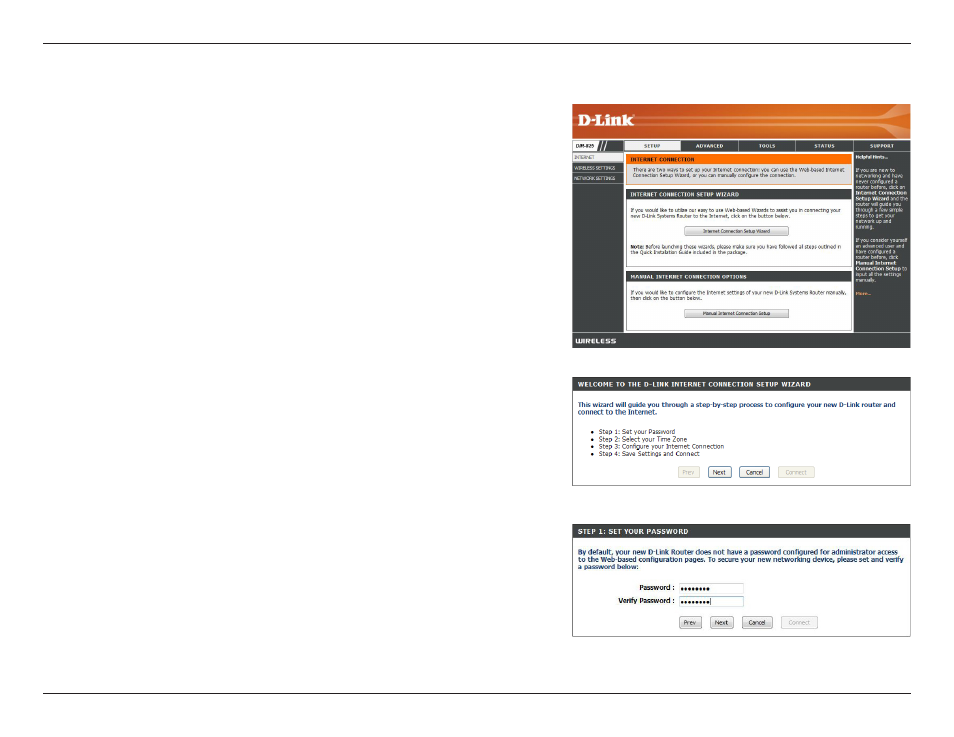954x737 pixels.
Task: Focus the Password input field
Action: [x=711, y=588]
